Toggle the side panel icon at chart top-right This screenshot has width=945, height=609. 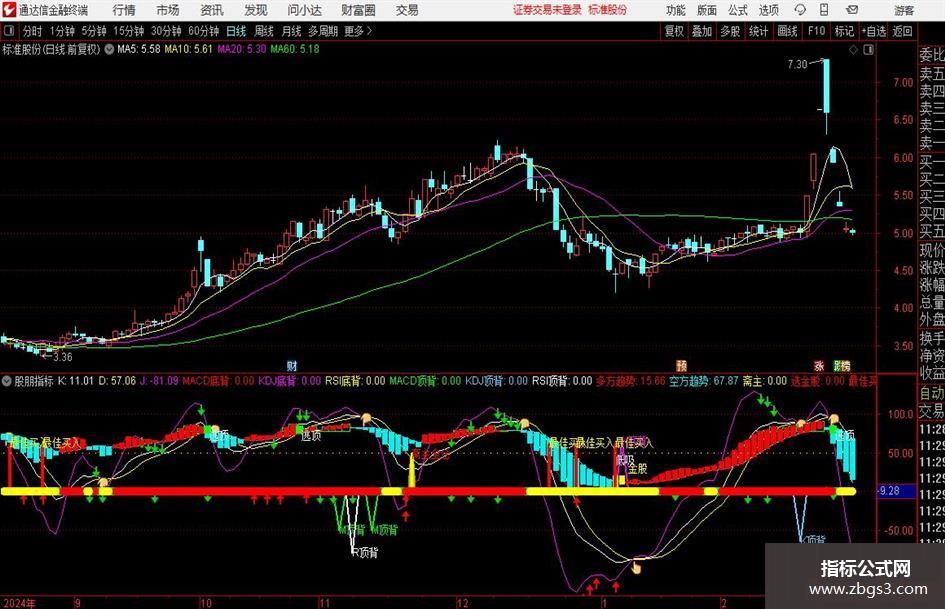pyautogui.click(x=868, y=50)
